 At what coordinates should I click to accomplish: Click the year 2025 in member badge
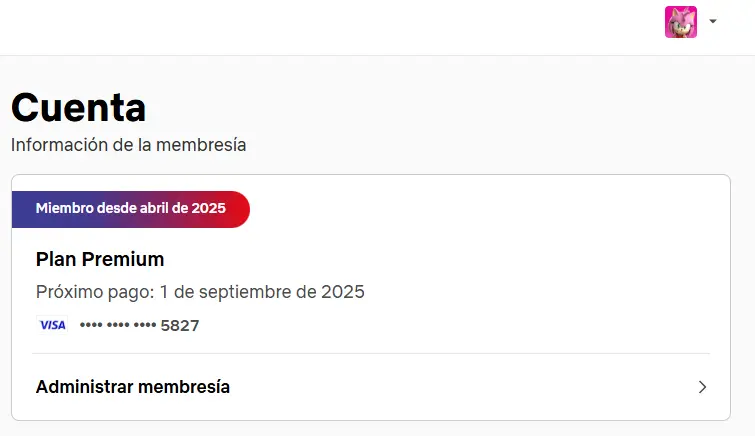pyautogui.click(x=208, y=208)
